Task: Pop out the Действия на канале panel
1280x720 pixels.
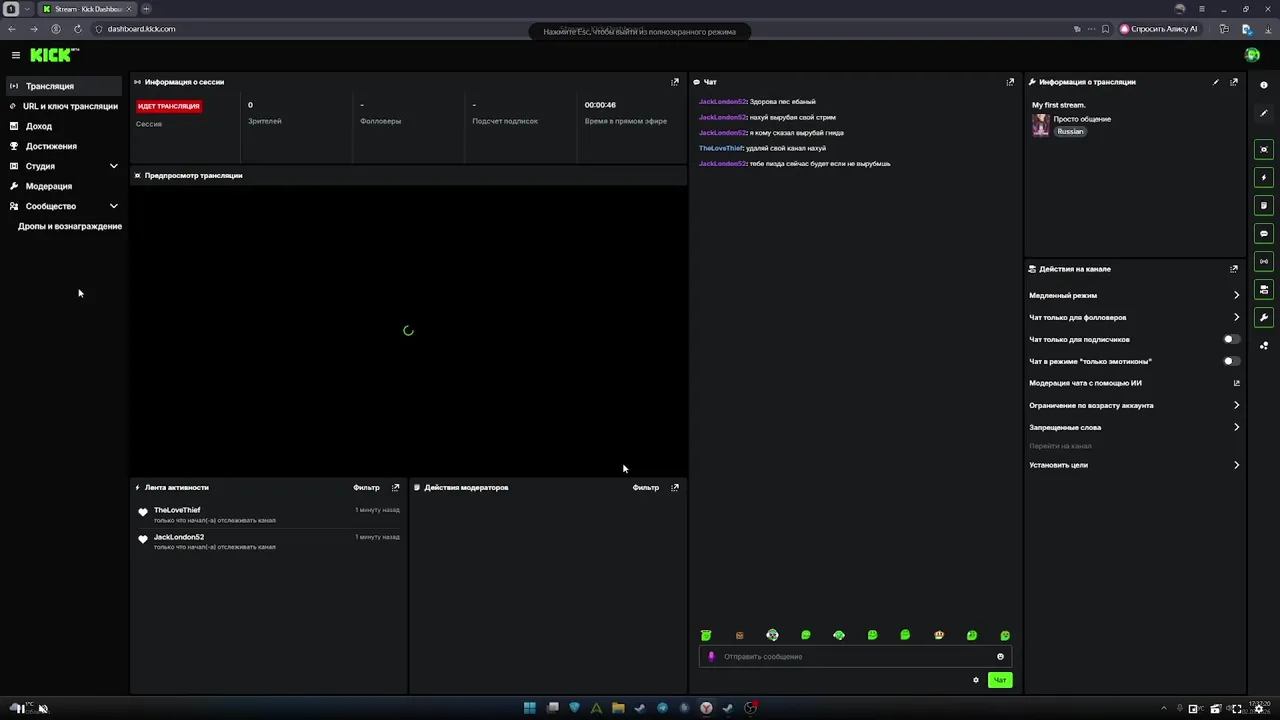Action: (x=1234, y=269)
